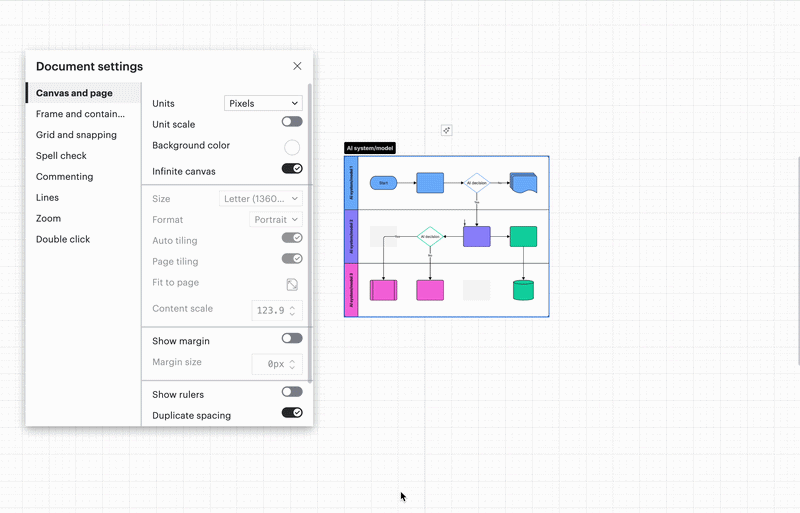The image size is (800, 513).
Task: Select the pink predefined process shape
Action: (383, 290)
